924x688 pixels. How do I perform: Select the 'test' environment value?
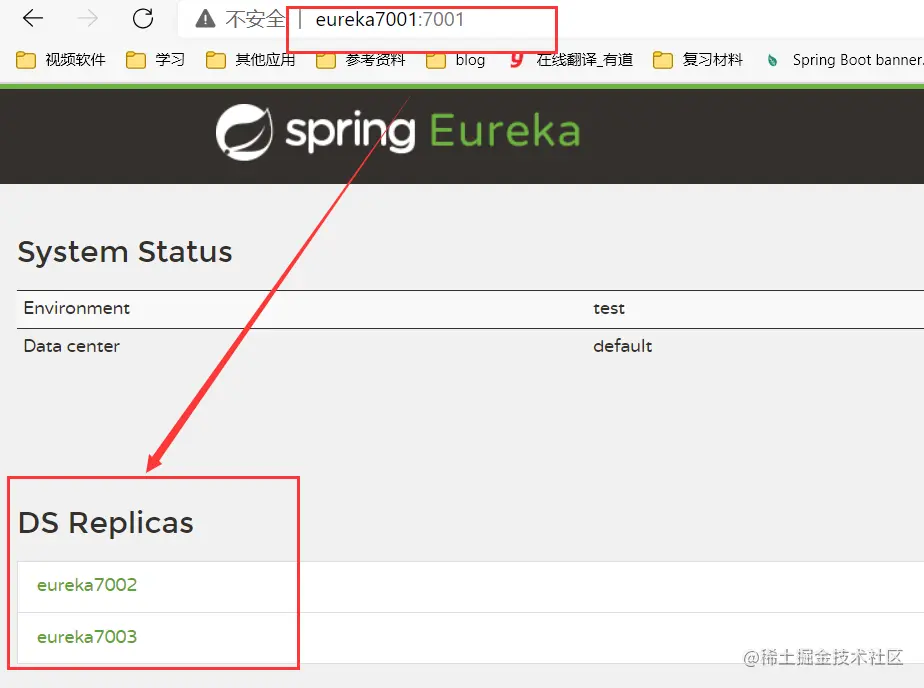[609, 308]
